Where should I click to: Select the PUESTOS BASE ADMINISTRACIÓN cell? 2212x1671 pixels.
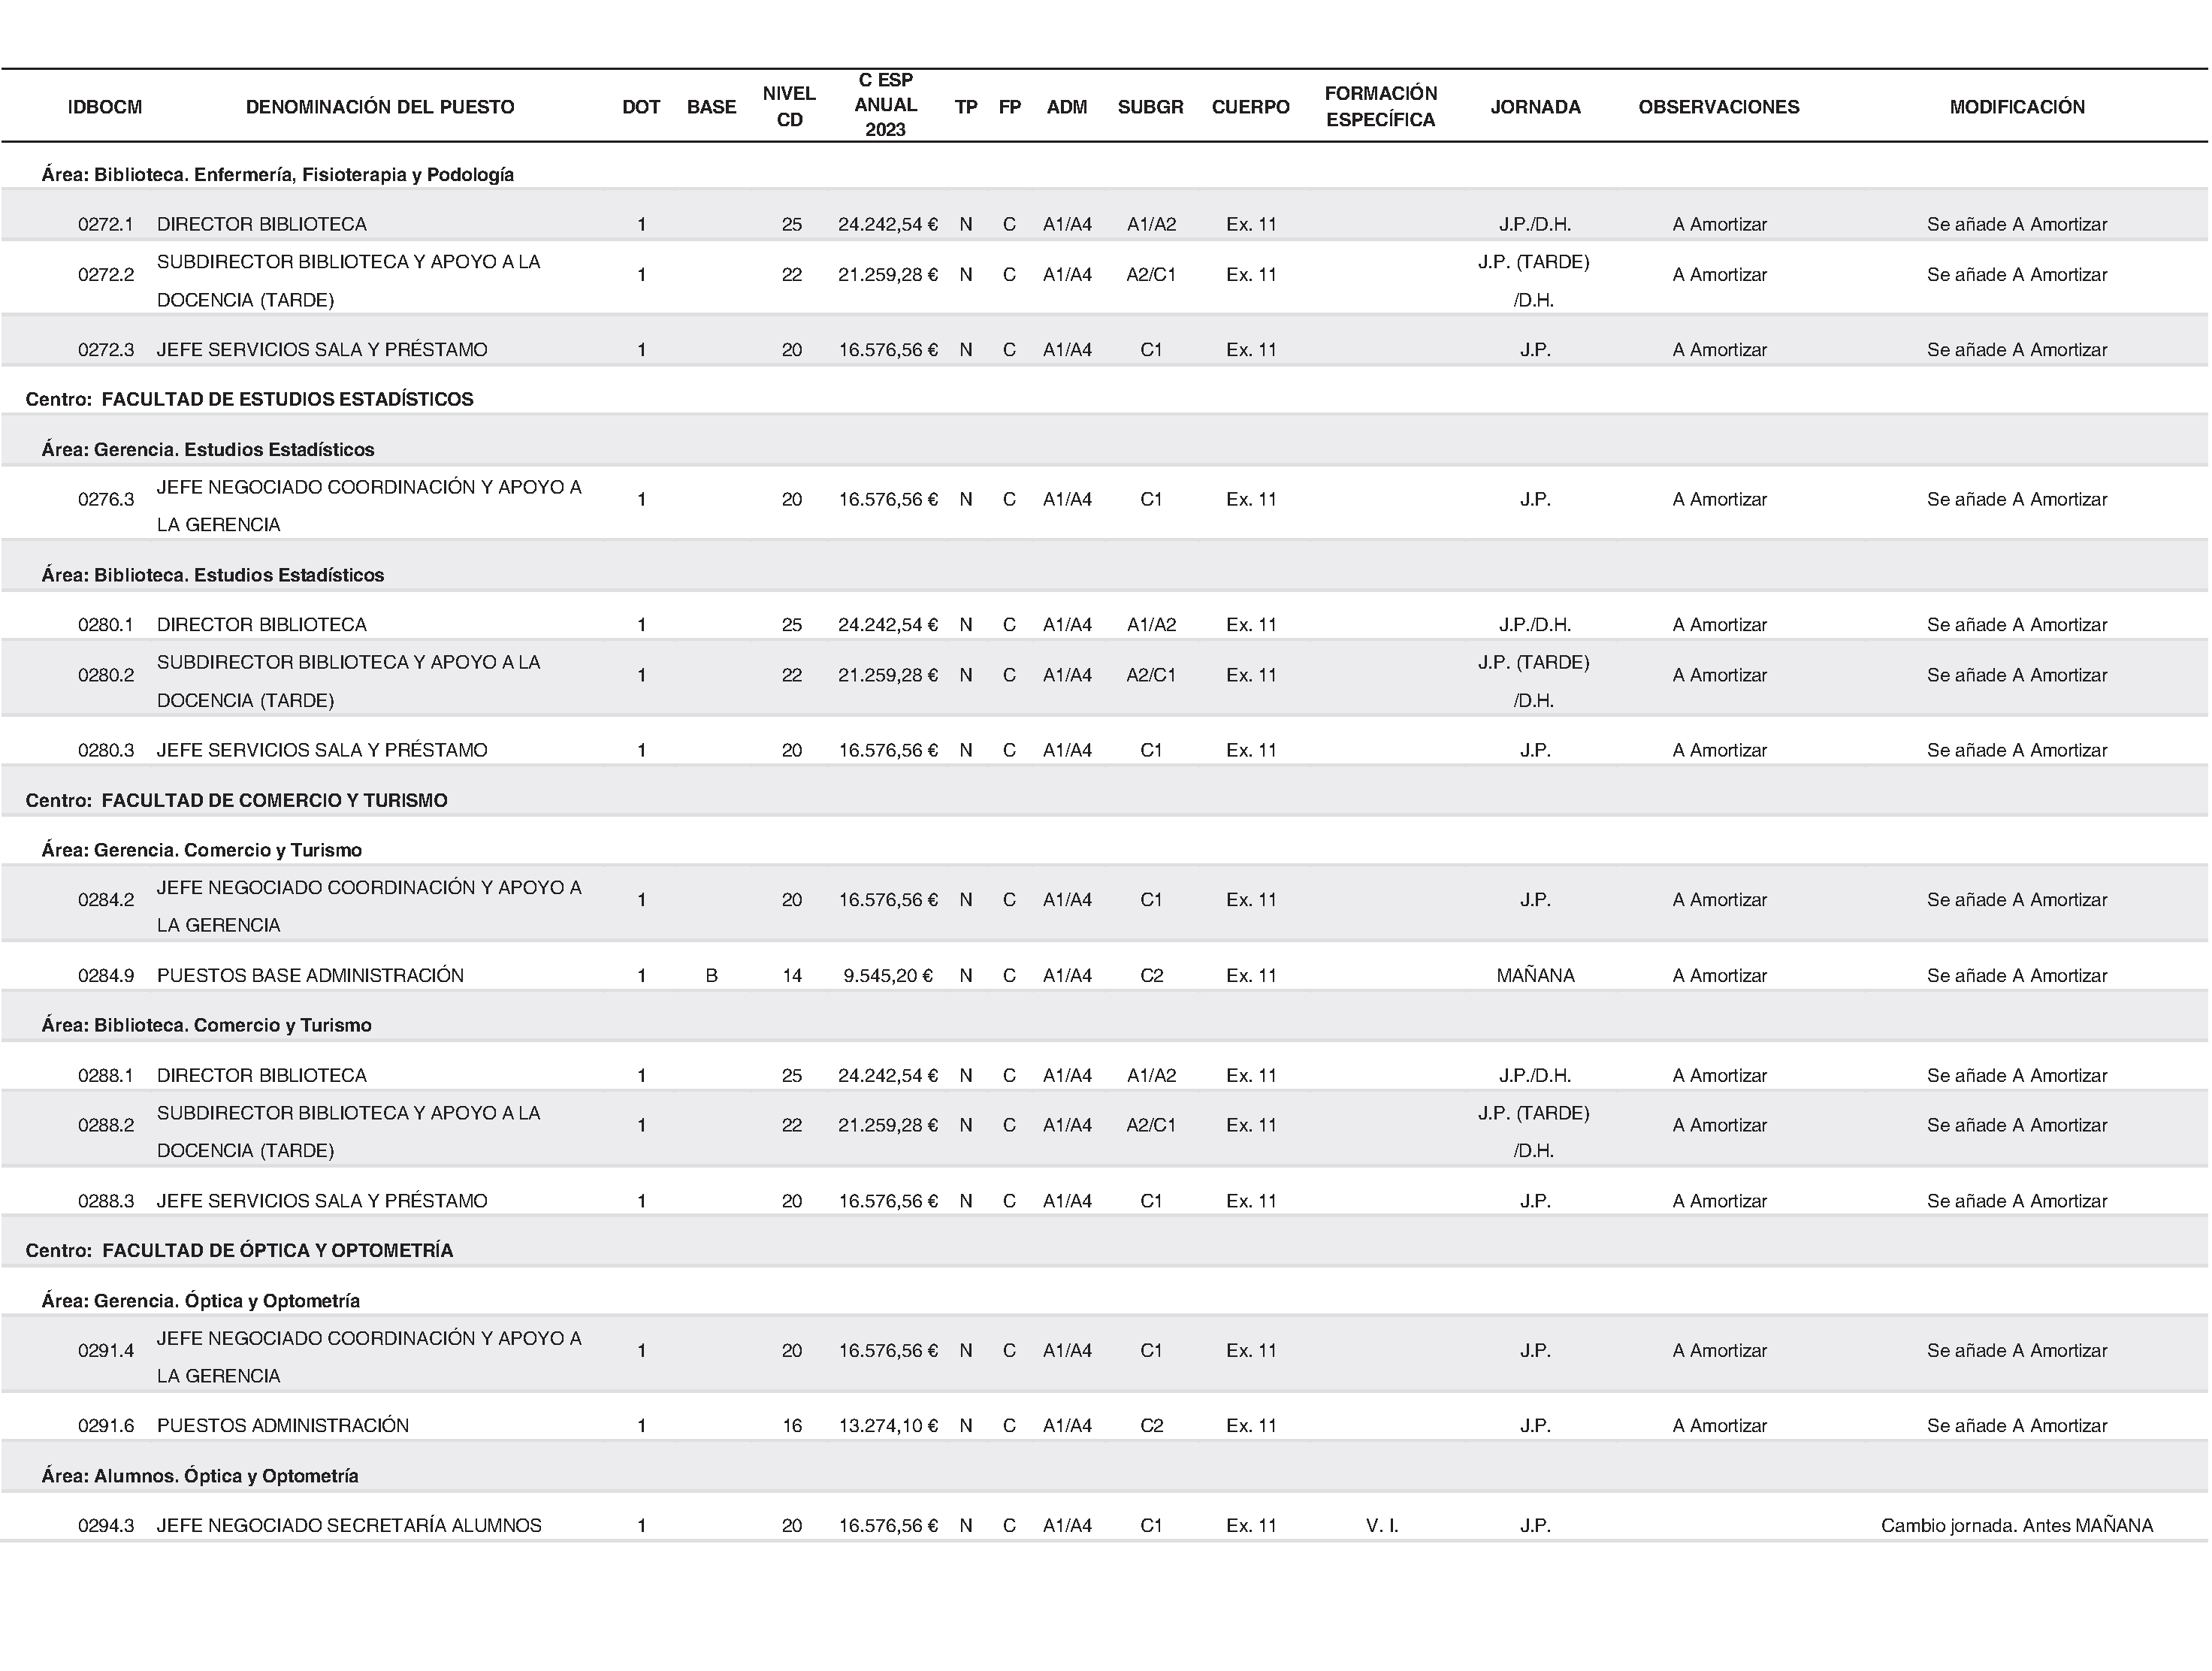coord(310,975)
